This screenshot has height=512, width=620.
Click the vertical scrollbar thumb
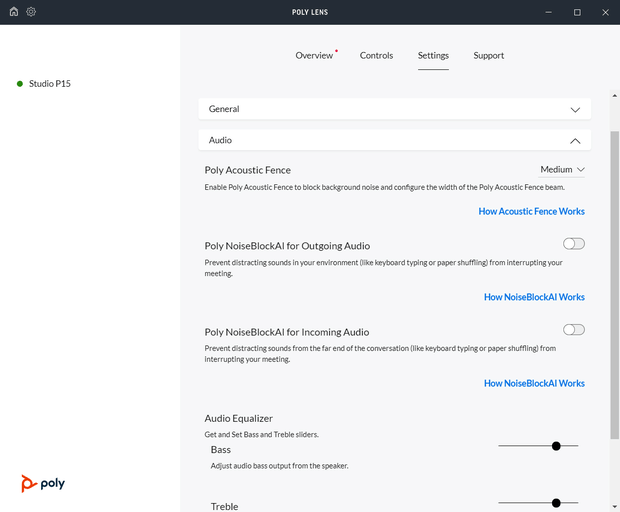(614, 285)
